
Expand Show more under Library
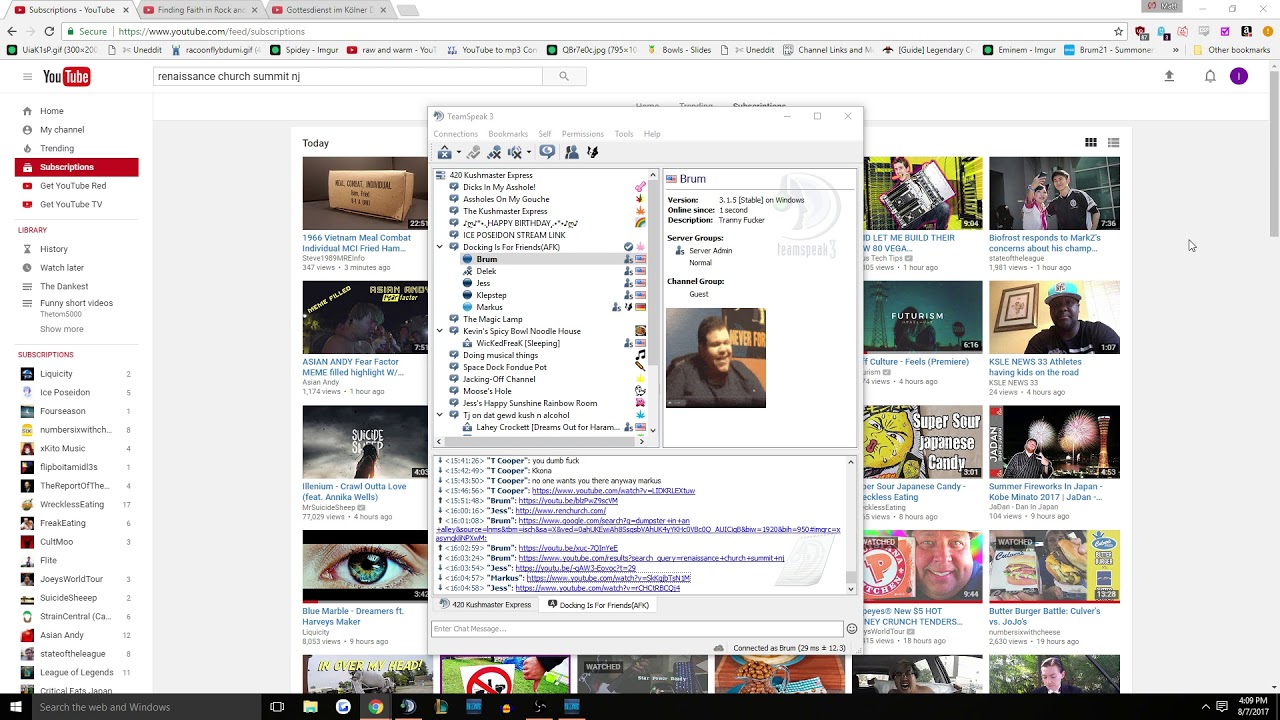[x=61, y=329]
